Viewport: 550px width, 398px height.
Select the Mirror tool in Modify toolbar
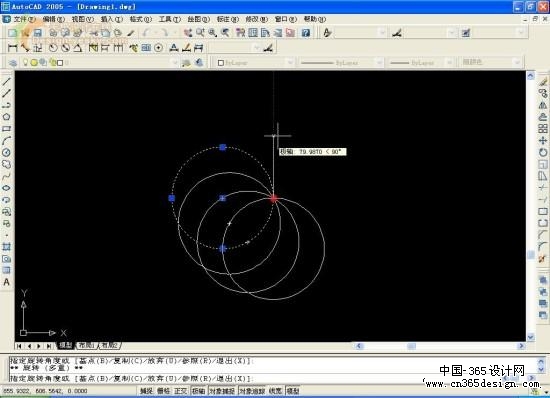543,105
